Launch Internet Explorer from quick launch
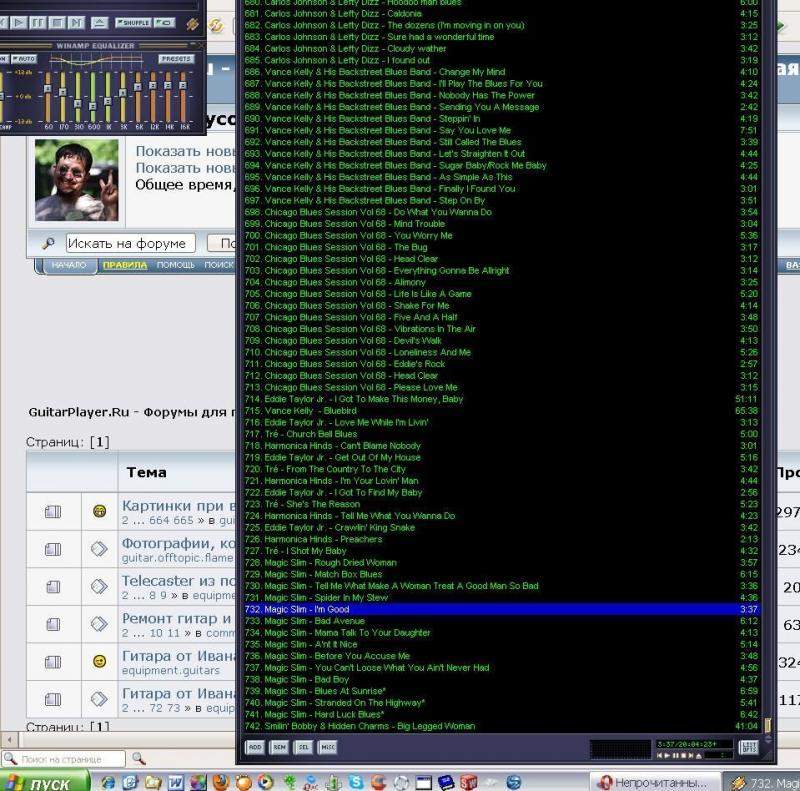 (108, 782)
